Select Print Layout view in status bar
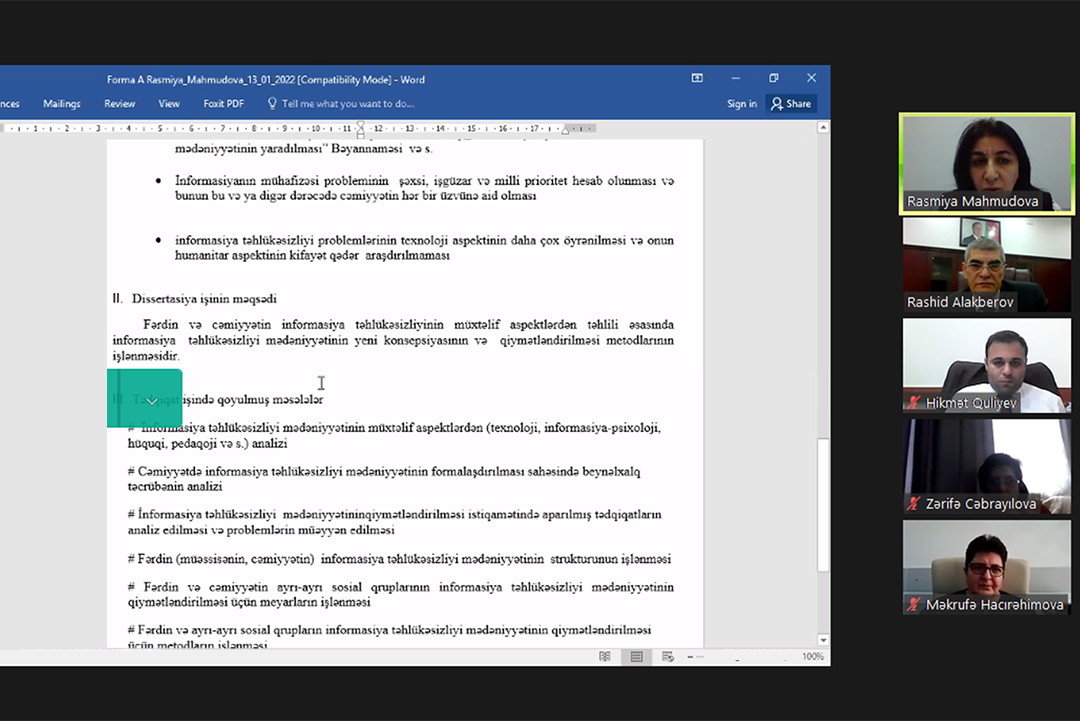Viewport: 1080px width, 721px height. 636,657
